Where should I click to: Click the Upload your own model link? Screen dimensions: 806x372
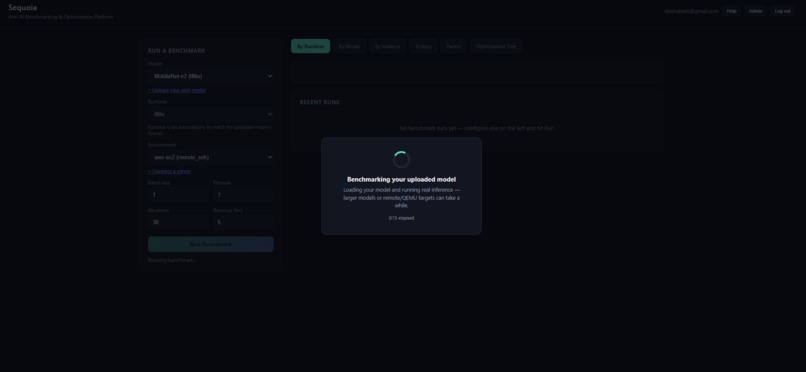click(177, 90)
